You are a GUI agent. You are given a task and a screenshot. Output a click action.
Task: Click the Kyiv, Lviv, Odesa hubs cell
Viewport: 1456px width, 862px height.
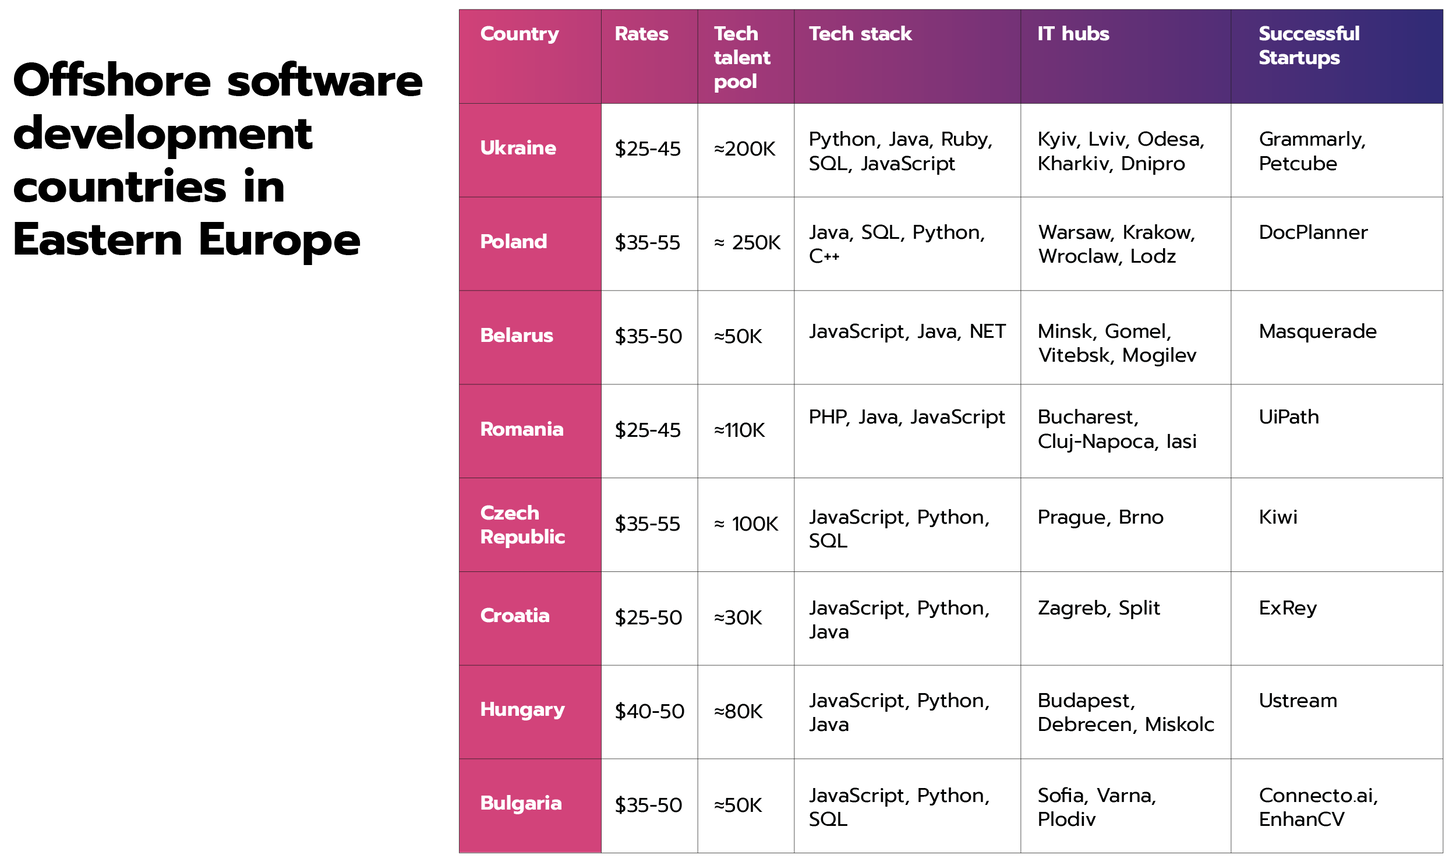tap(1121, 152)
